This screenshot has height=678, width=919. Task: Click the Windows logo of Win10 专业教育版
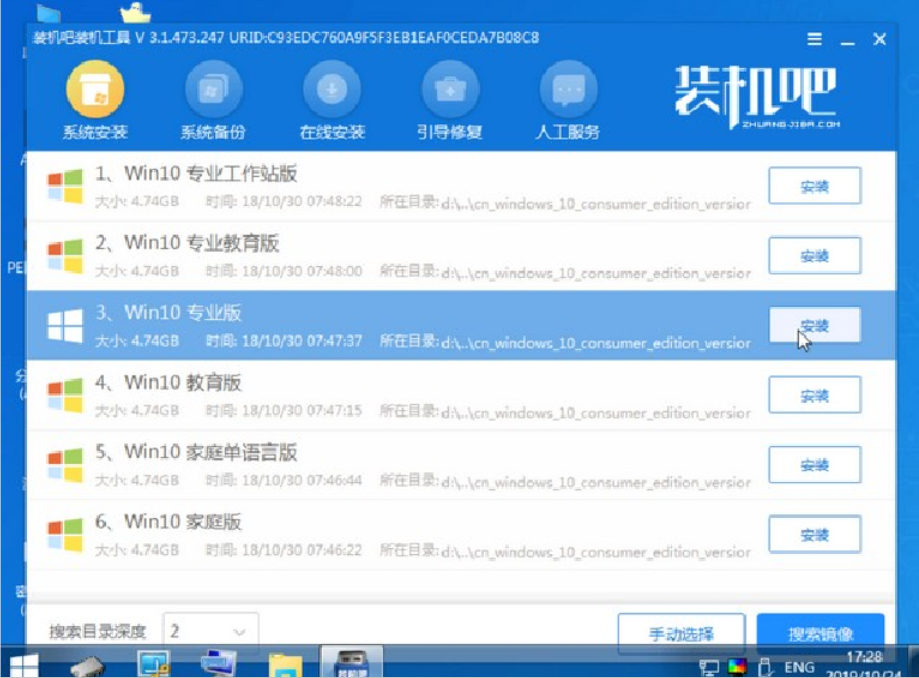(x=65, y=255)
